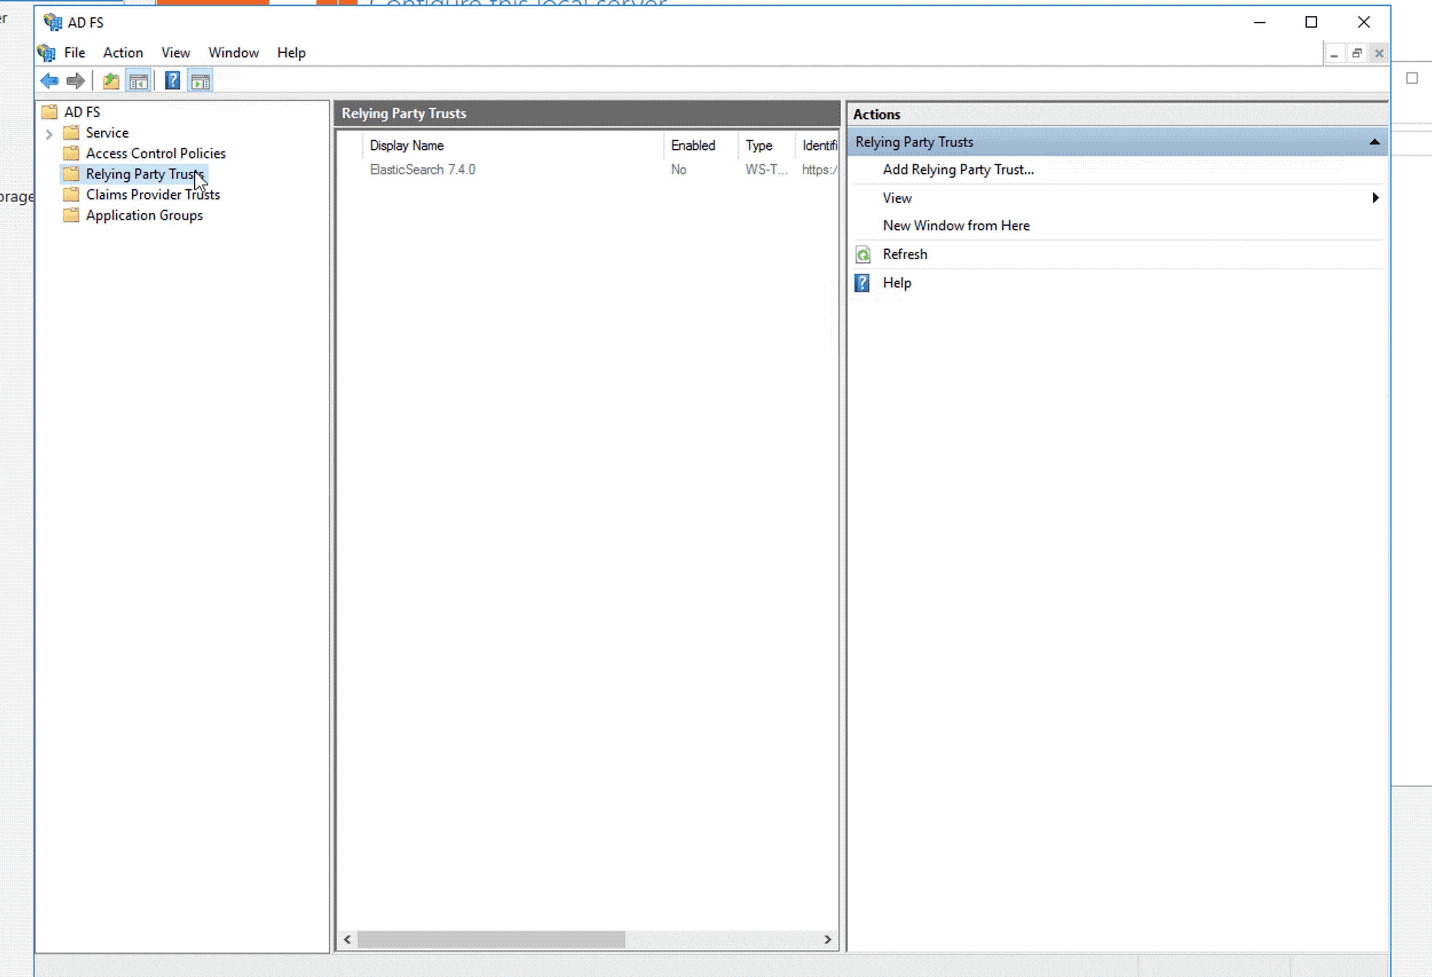1432x977 pixels.
Task: Select the Relying Party Trusts folder
Action: tap(145, 173)
